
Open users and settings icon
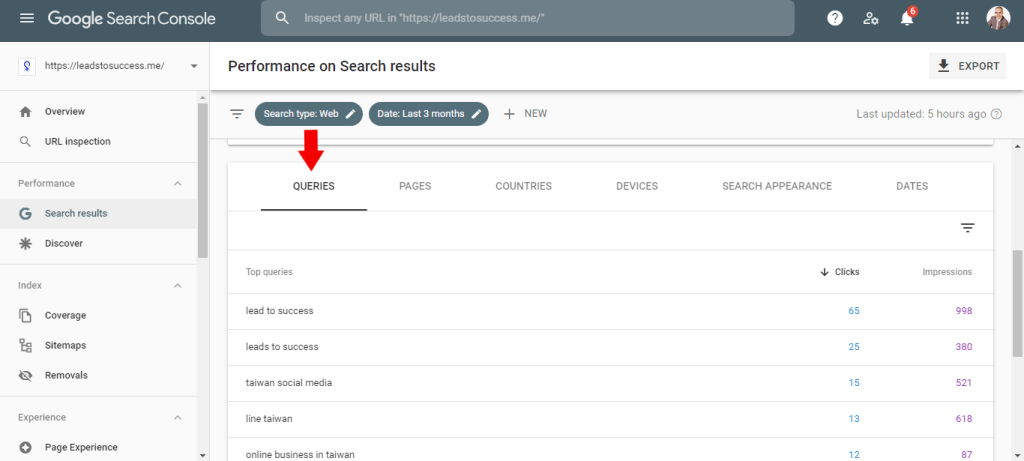(871, 18)
